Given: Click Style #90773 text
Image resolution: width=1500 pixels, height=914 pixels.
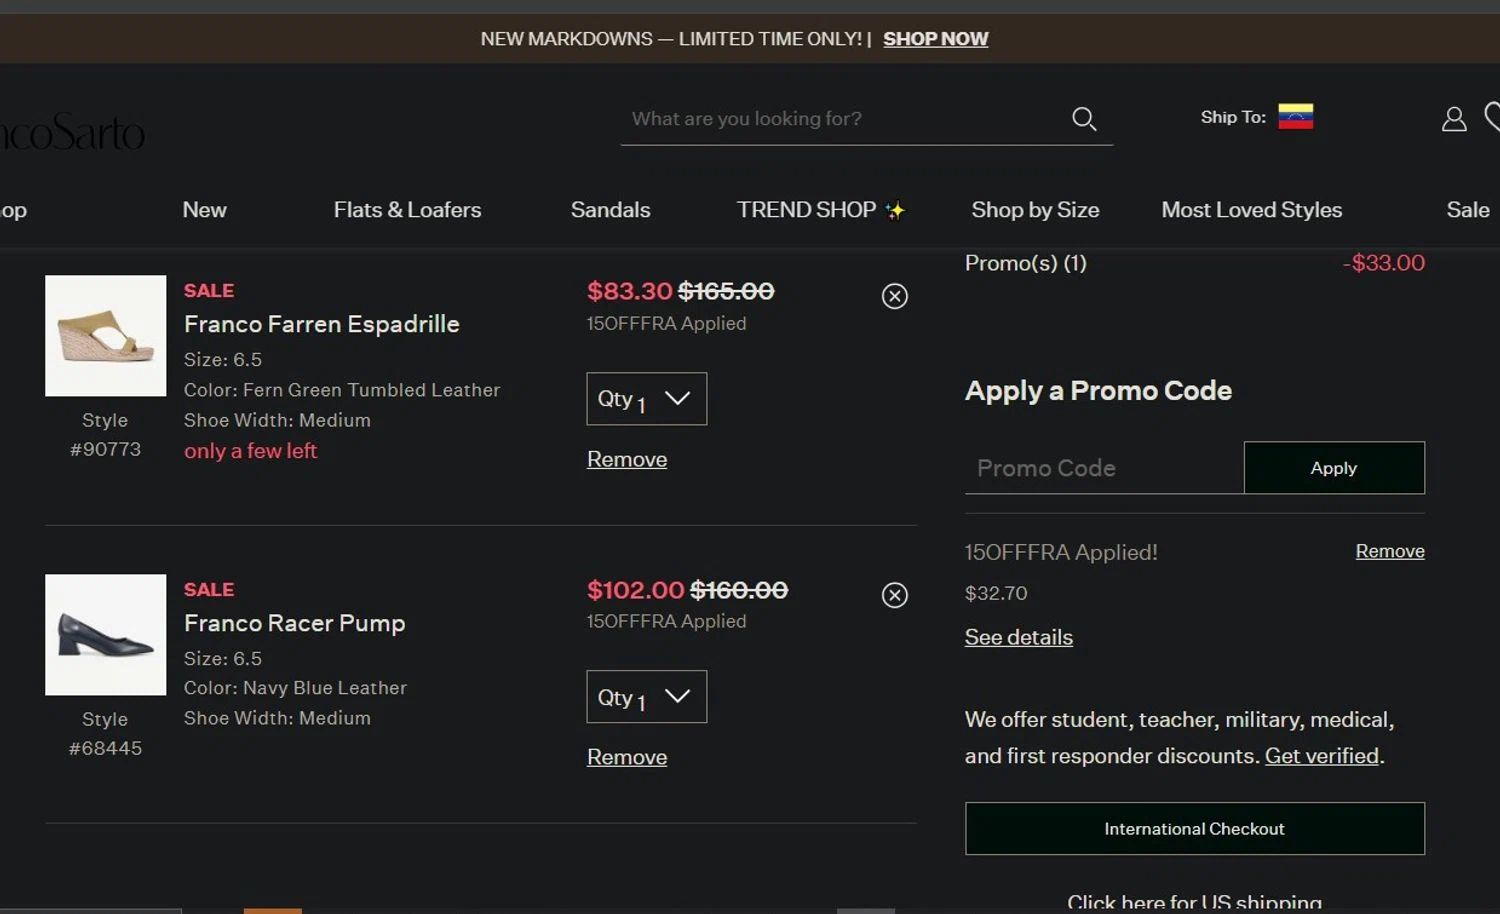Looking at the screenshot, I should click(x=105, y=435).
